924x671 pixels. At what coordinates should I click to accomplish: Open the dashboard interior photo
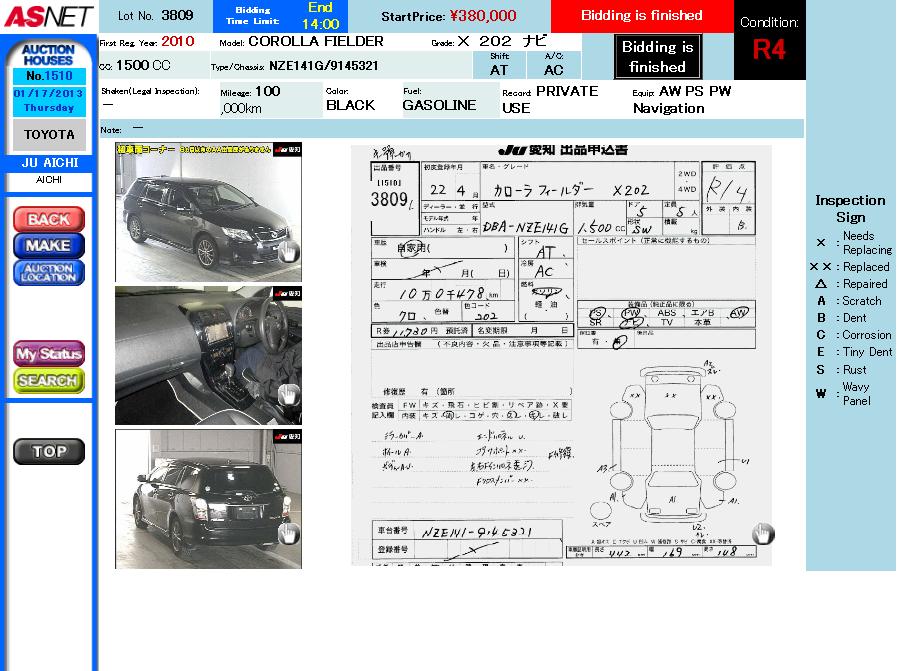pos(207,355)
